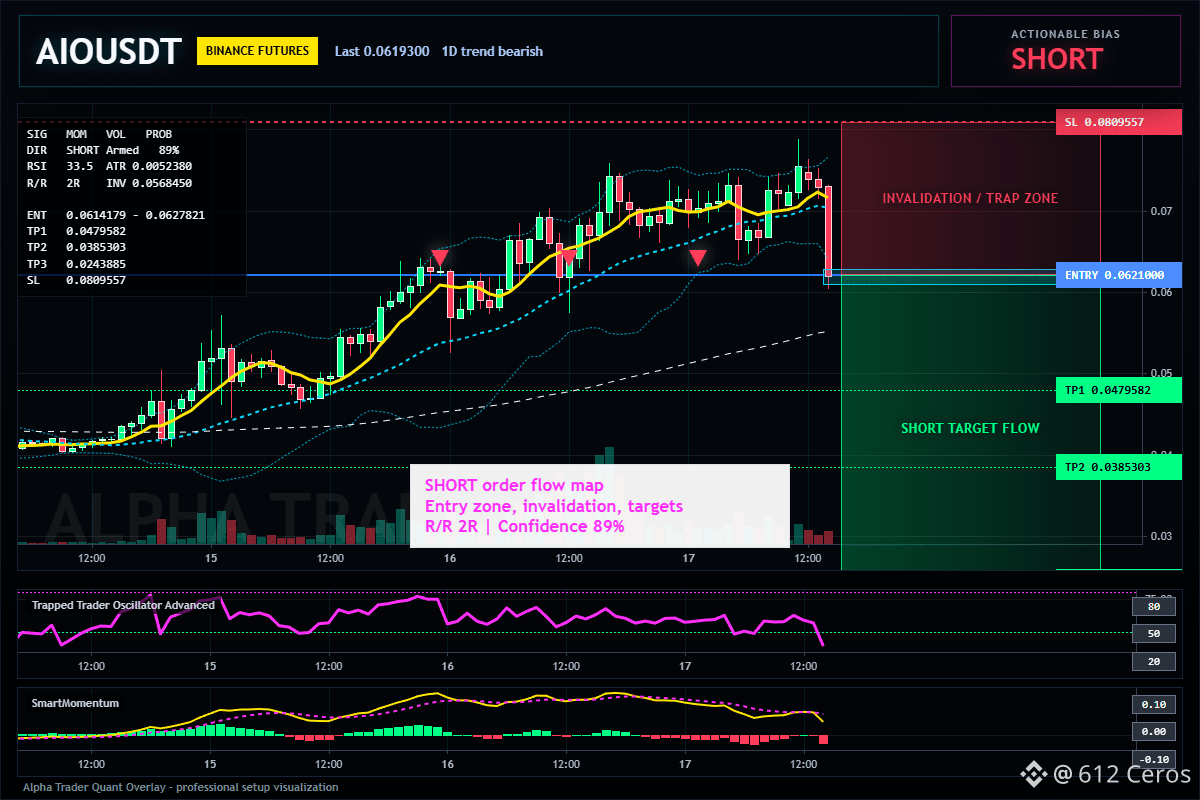This screenshot has height=800, width=1200.
Task: Click the SmartMomentum -0.10 scale label
Action: click(x=1153, y=759)
